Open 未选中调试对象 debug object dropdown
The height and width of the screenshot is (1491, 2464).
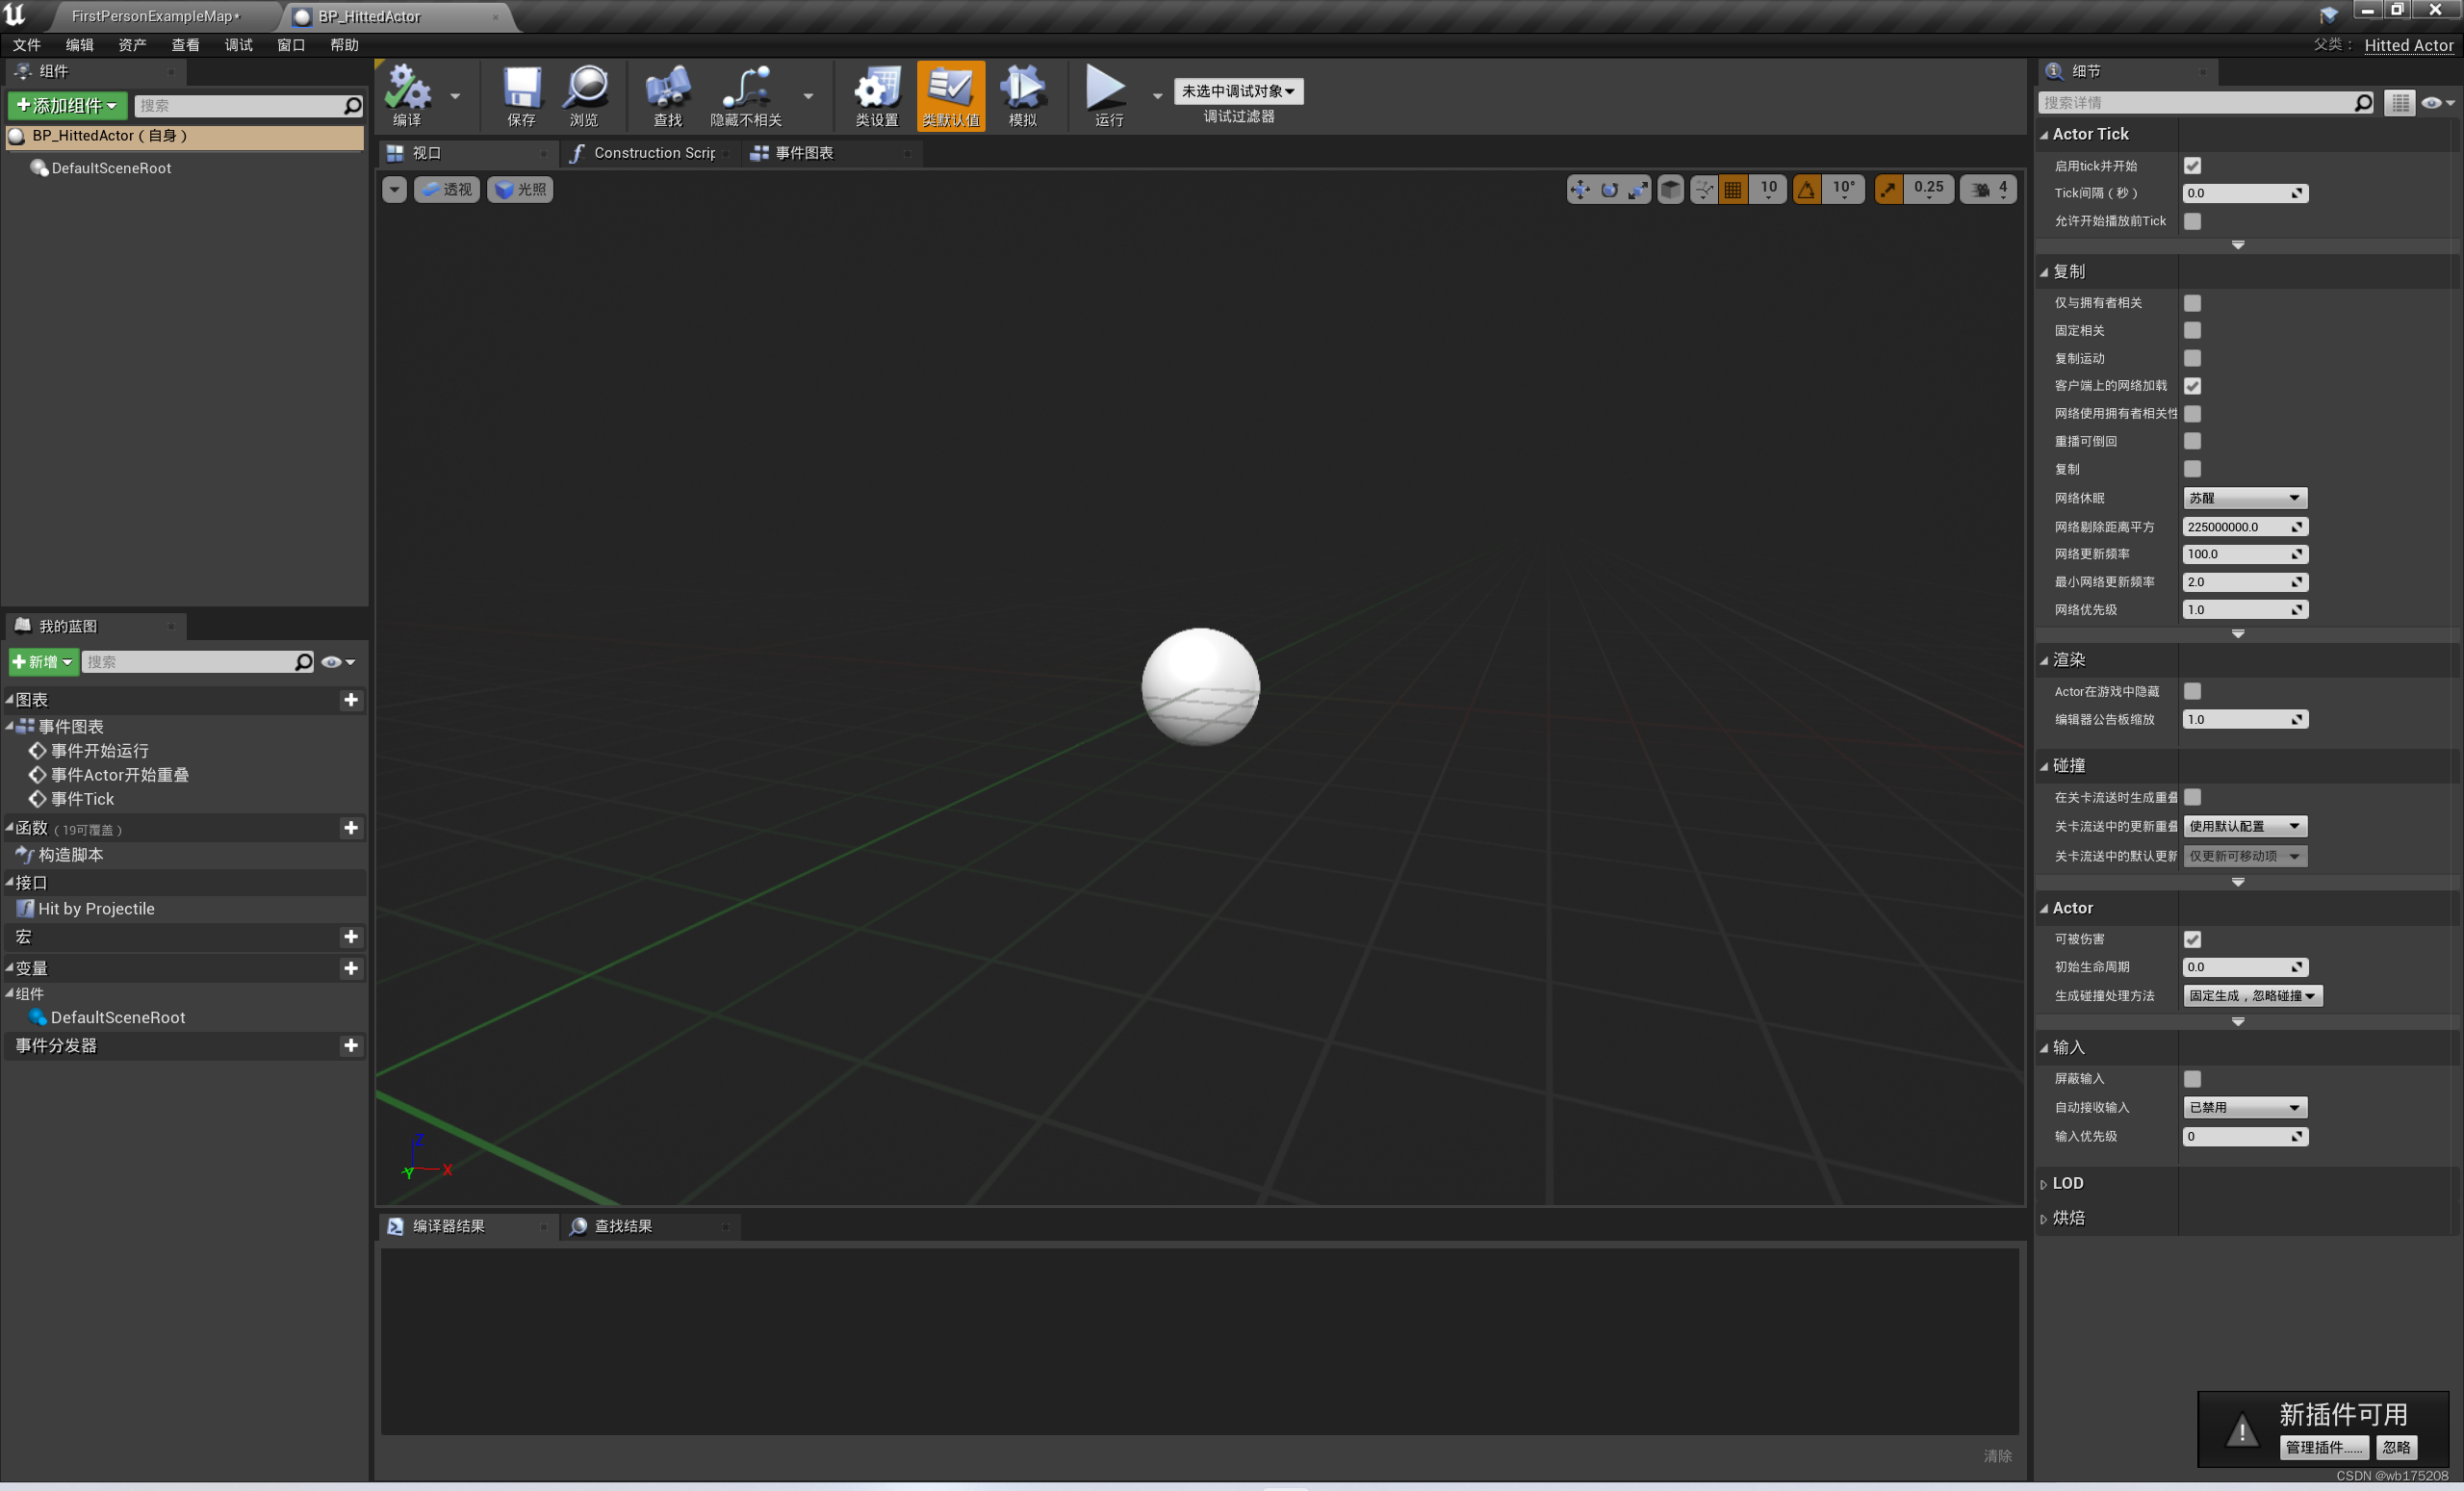tap(1238, 91)
